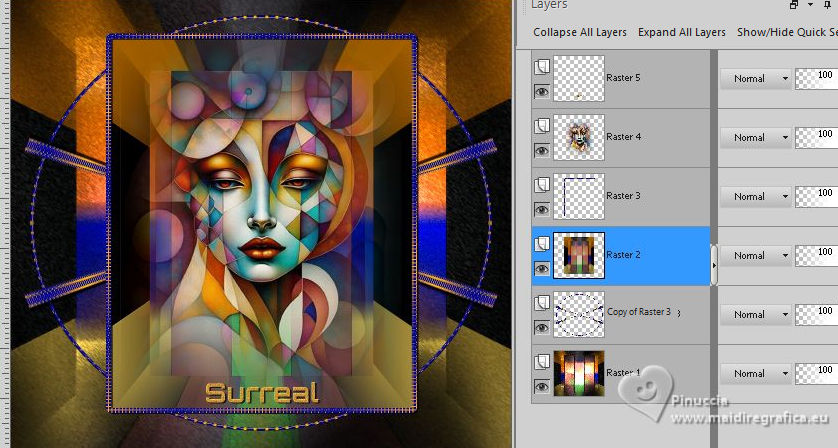This screenshot has height=448, width=838.
Task: Select the Raster 4 layer thumbnail
Action: click(579, 137)
